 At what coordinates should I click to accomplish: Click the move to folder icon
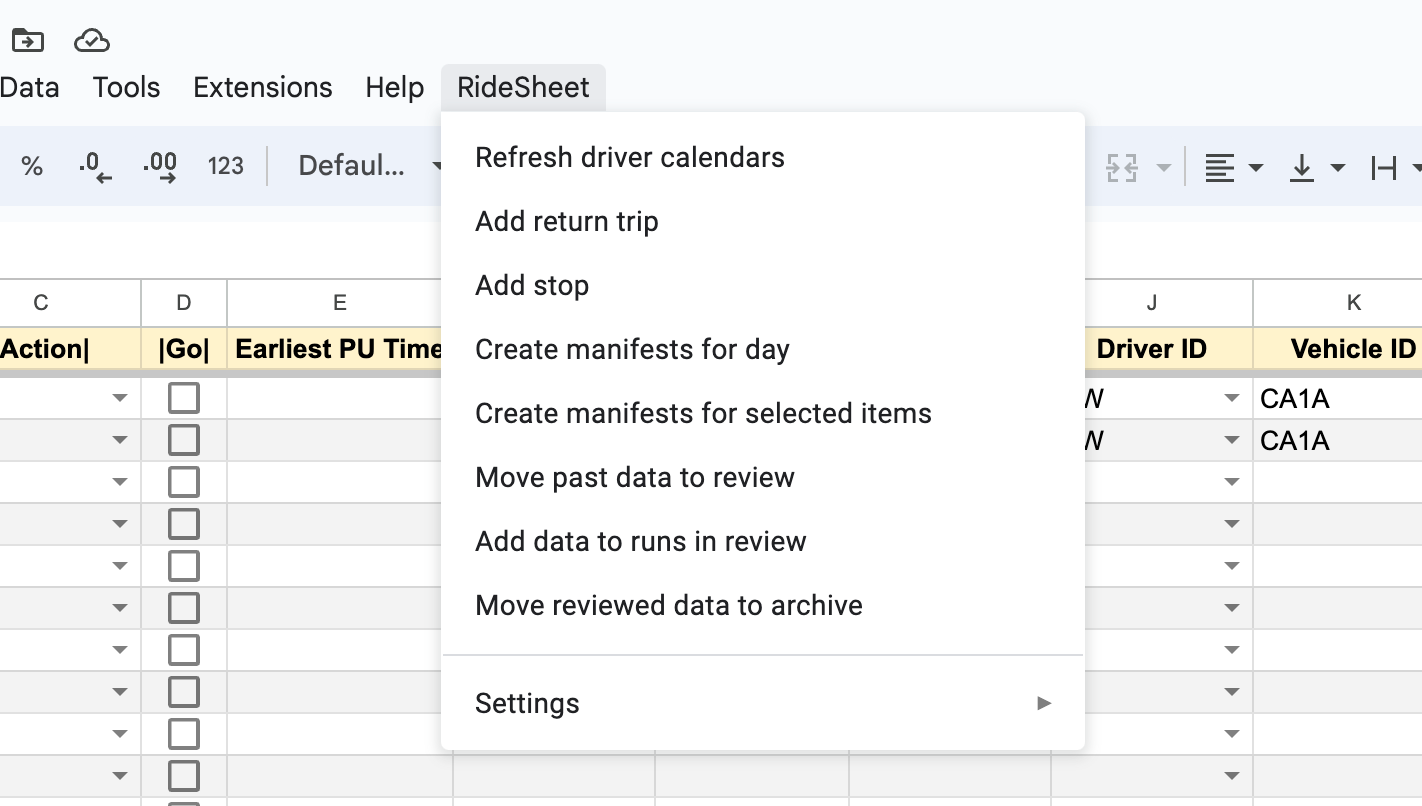(28, 41)
